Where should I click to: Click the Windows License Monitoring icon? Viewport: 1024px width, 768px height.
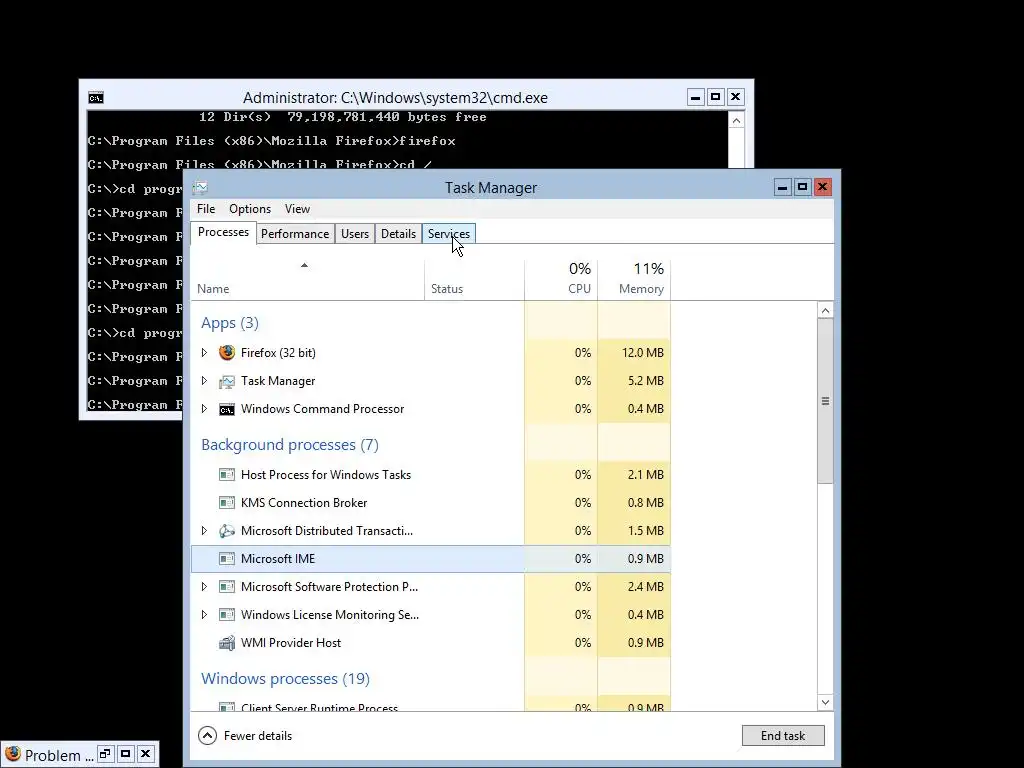click(x=227, y=615)
